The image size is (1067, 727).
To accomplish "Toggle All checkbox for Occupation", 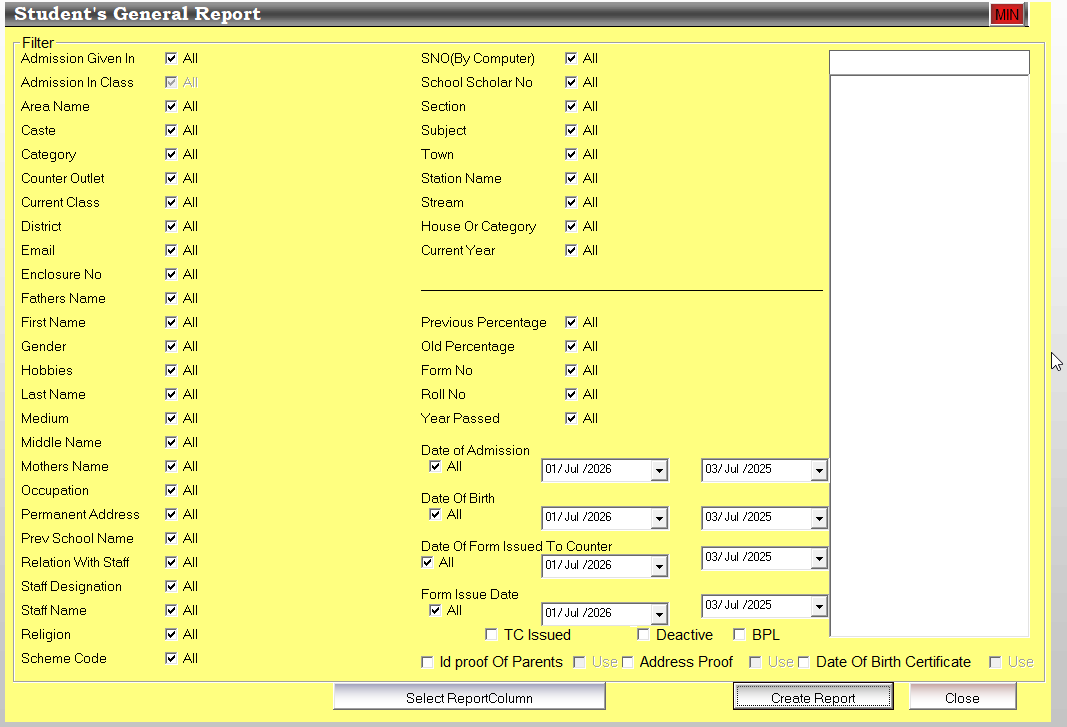I will 171,490.
